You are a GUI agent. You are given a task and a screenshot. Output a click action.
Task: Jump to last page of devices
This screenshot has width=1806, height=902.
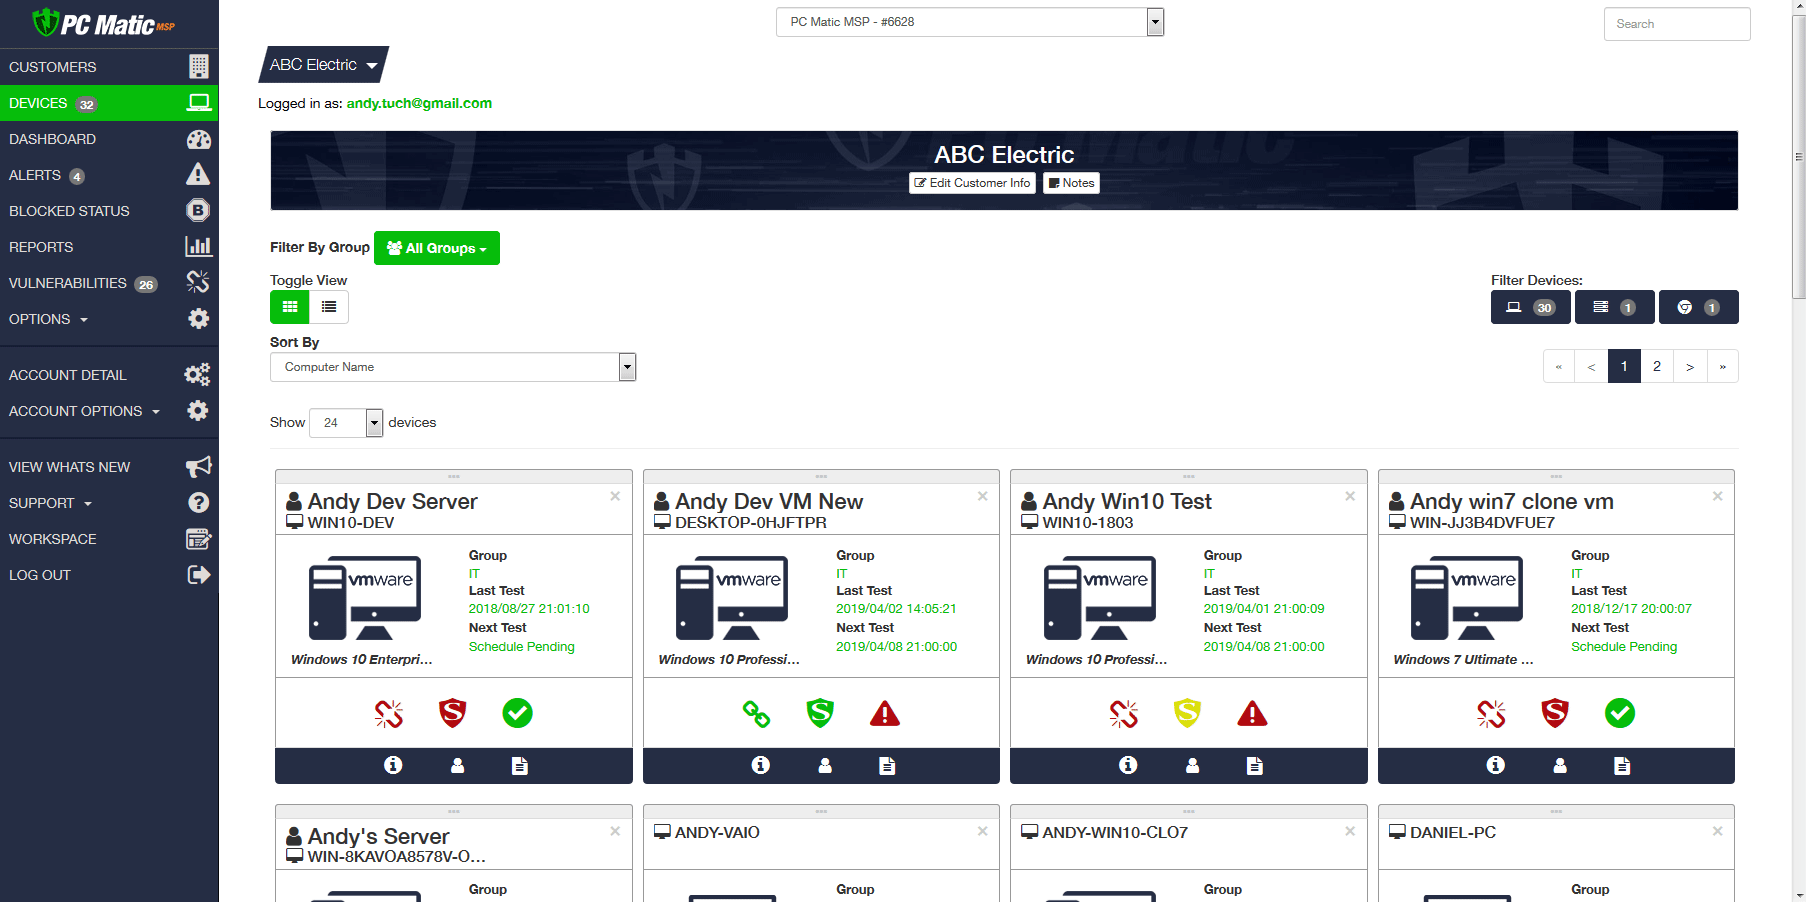pos(1723,366)
